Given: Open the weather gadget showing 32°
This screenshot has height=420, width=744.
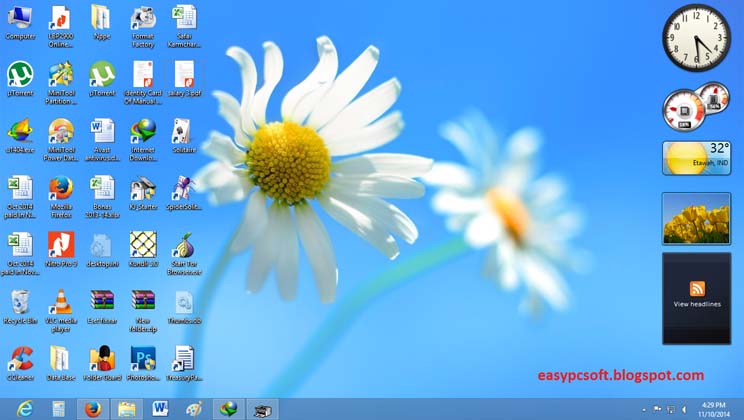Looking at the screenshot, I should (x=697, y=158).
